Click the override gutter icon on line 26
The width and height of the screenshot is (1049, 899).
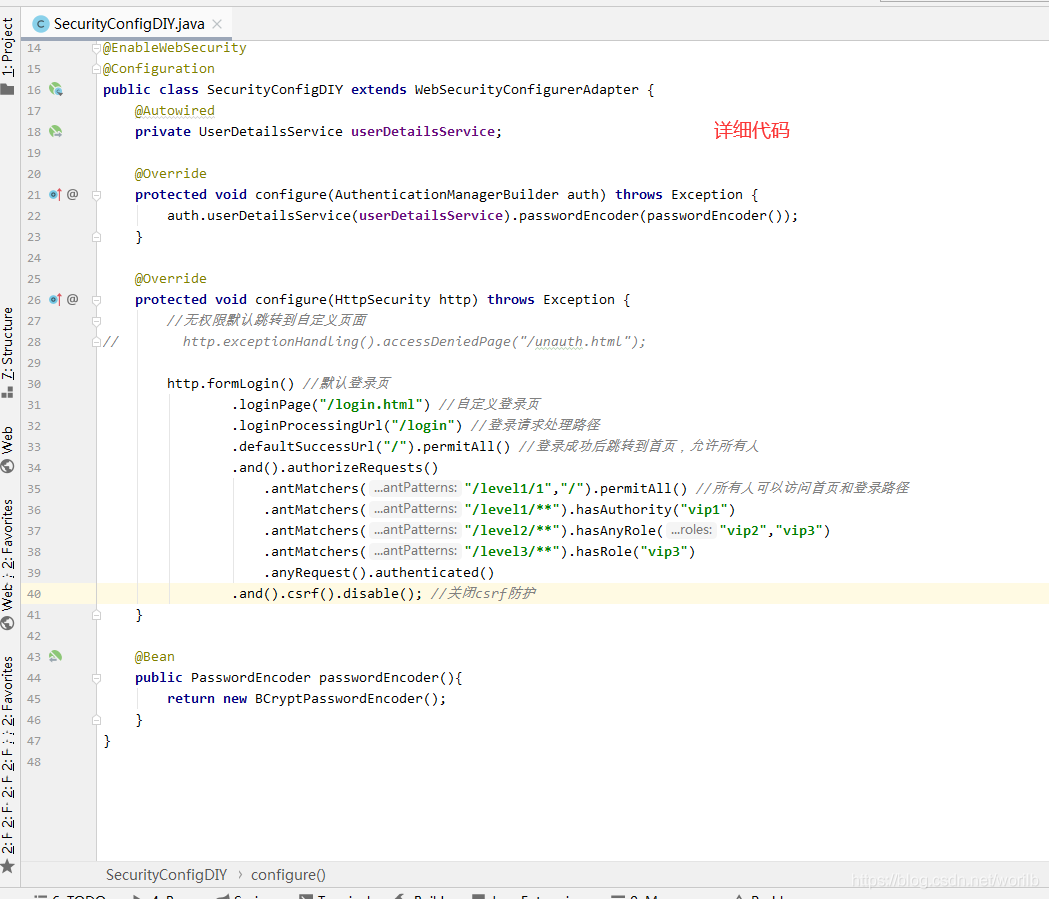tap(56, 299)
